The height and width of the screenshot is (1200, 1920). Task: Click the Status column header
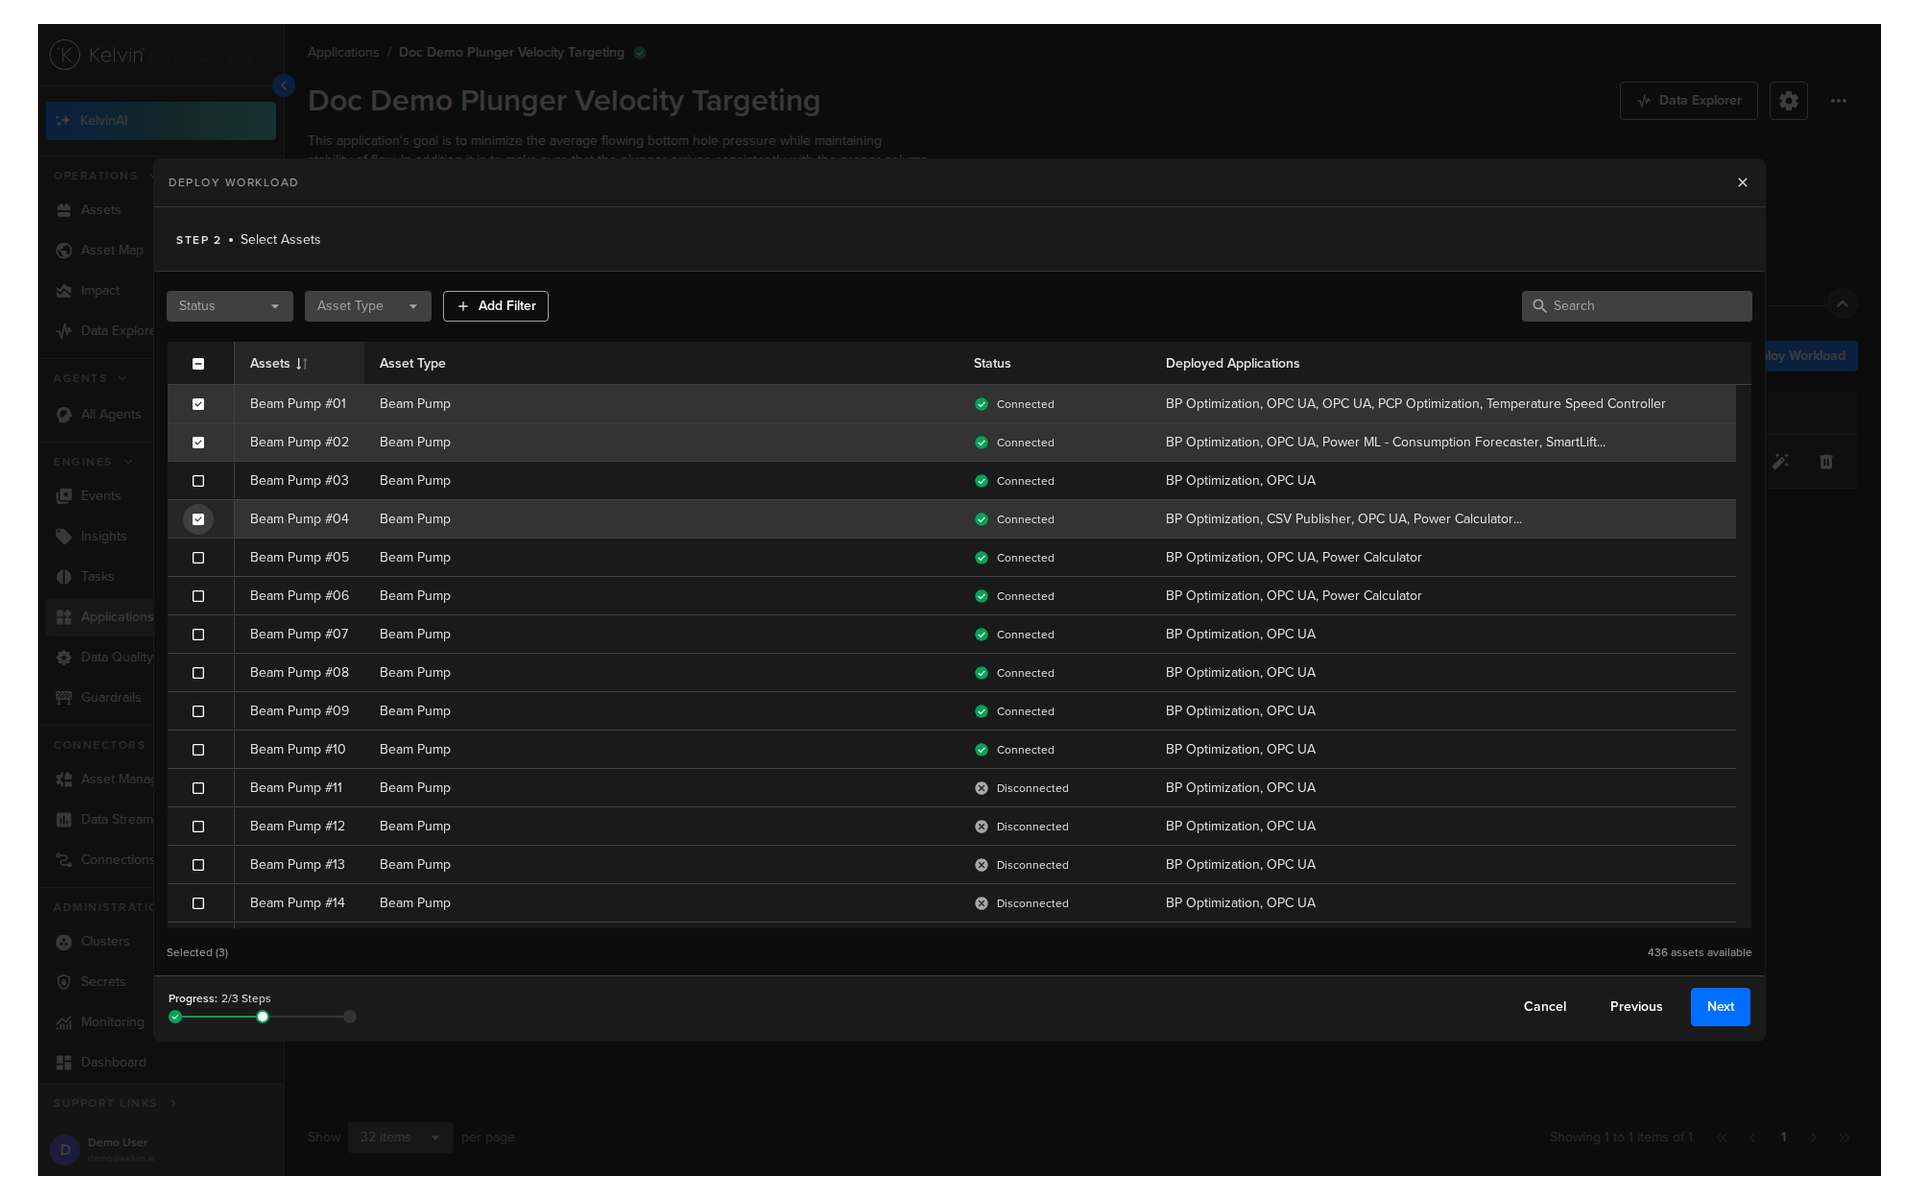click(x=992, y=364)
